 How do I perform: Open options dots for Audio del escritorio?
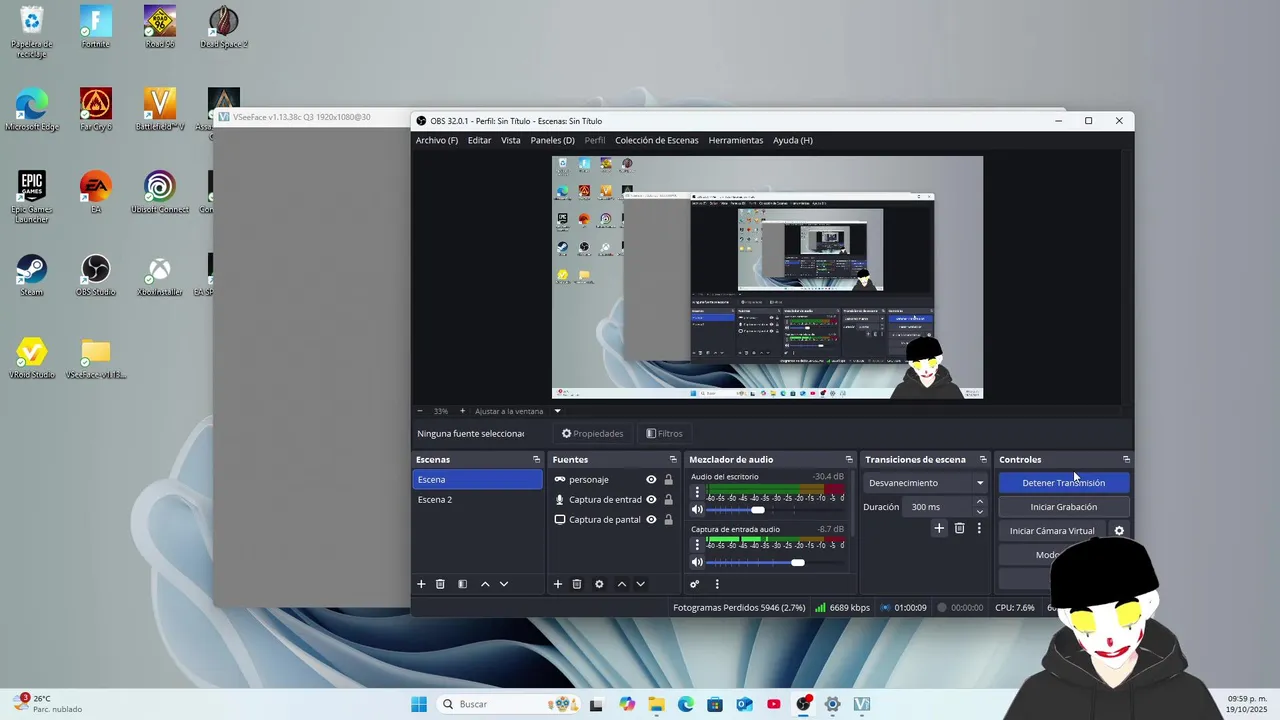click(697, 492)
